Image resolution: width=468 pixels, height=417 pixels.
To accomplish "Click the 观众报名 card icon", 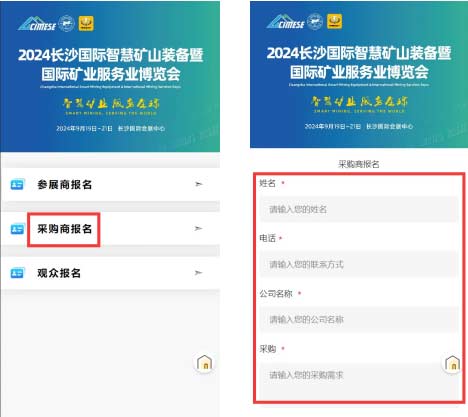I will [17, 273].
